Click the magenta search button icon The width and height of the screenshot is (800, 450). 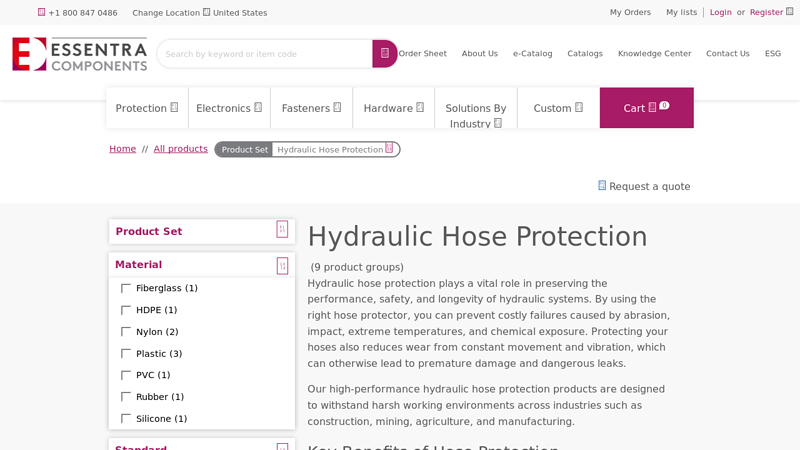(385, 53)
